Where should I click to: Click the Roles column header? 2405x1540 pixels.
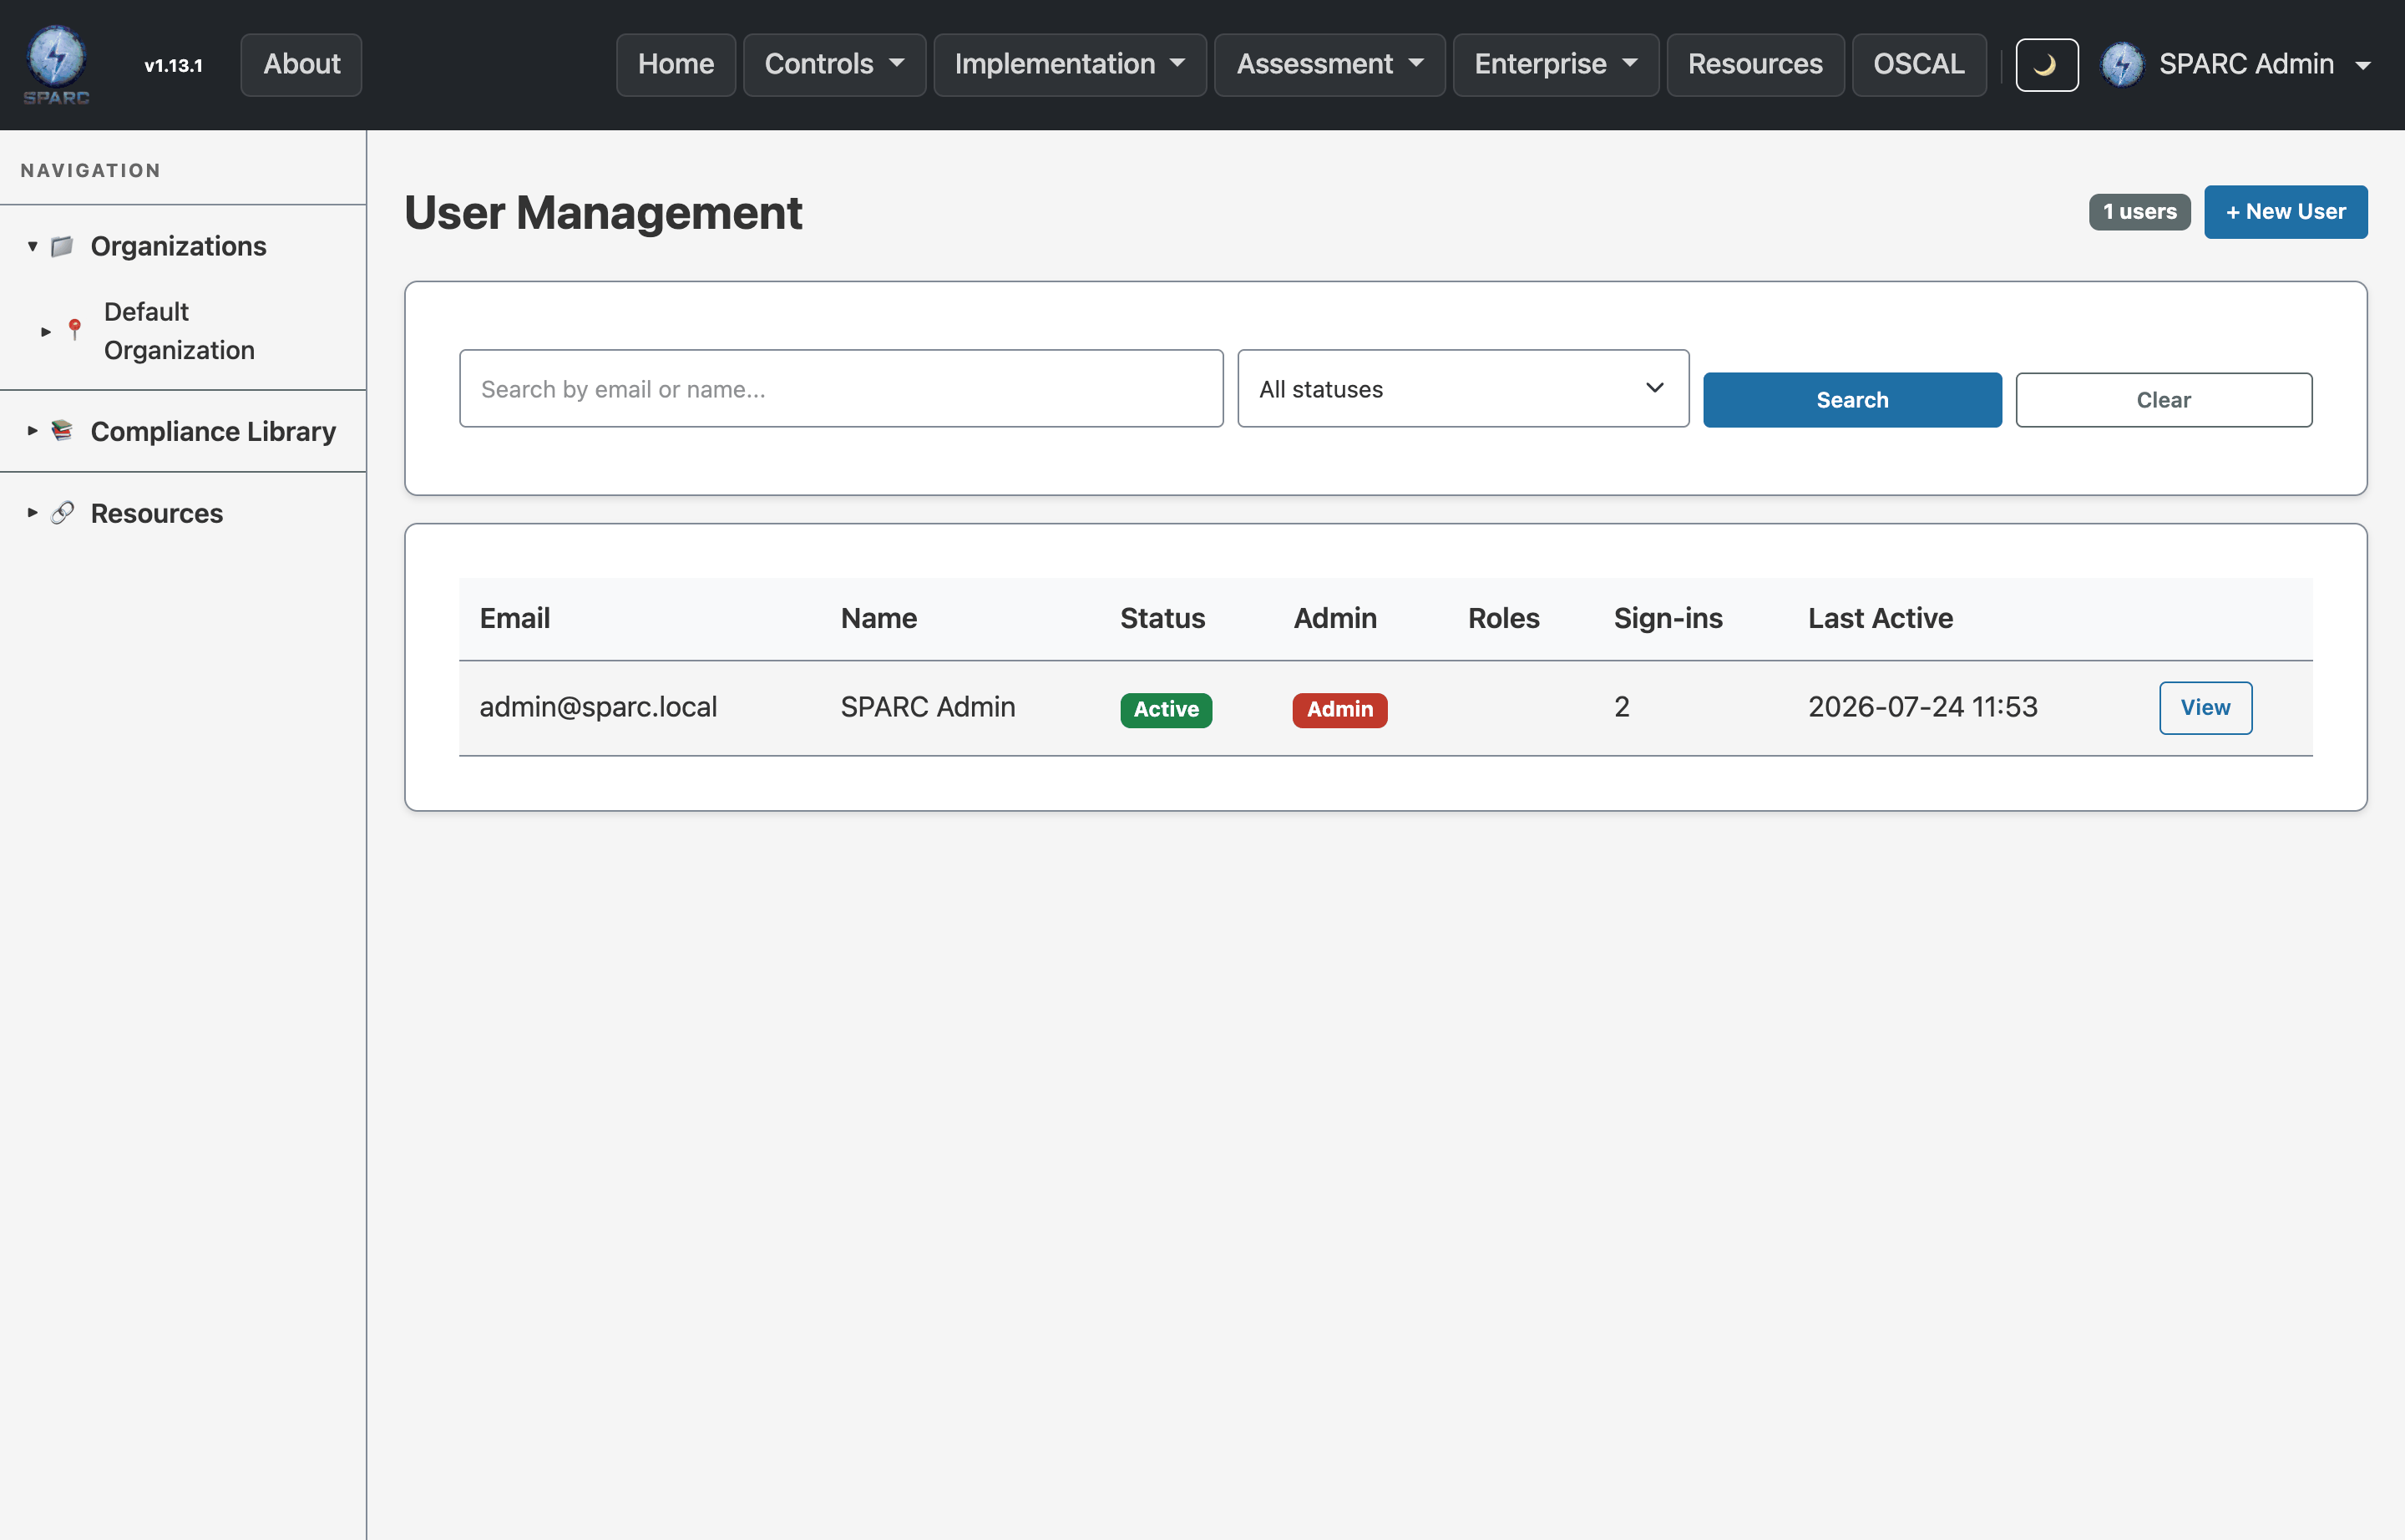pos(1503,618)
